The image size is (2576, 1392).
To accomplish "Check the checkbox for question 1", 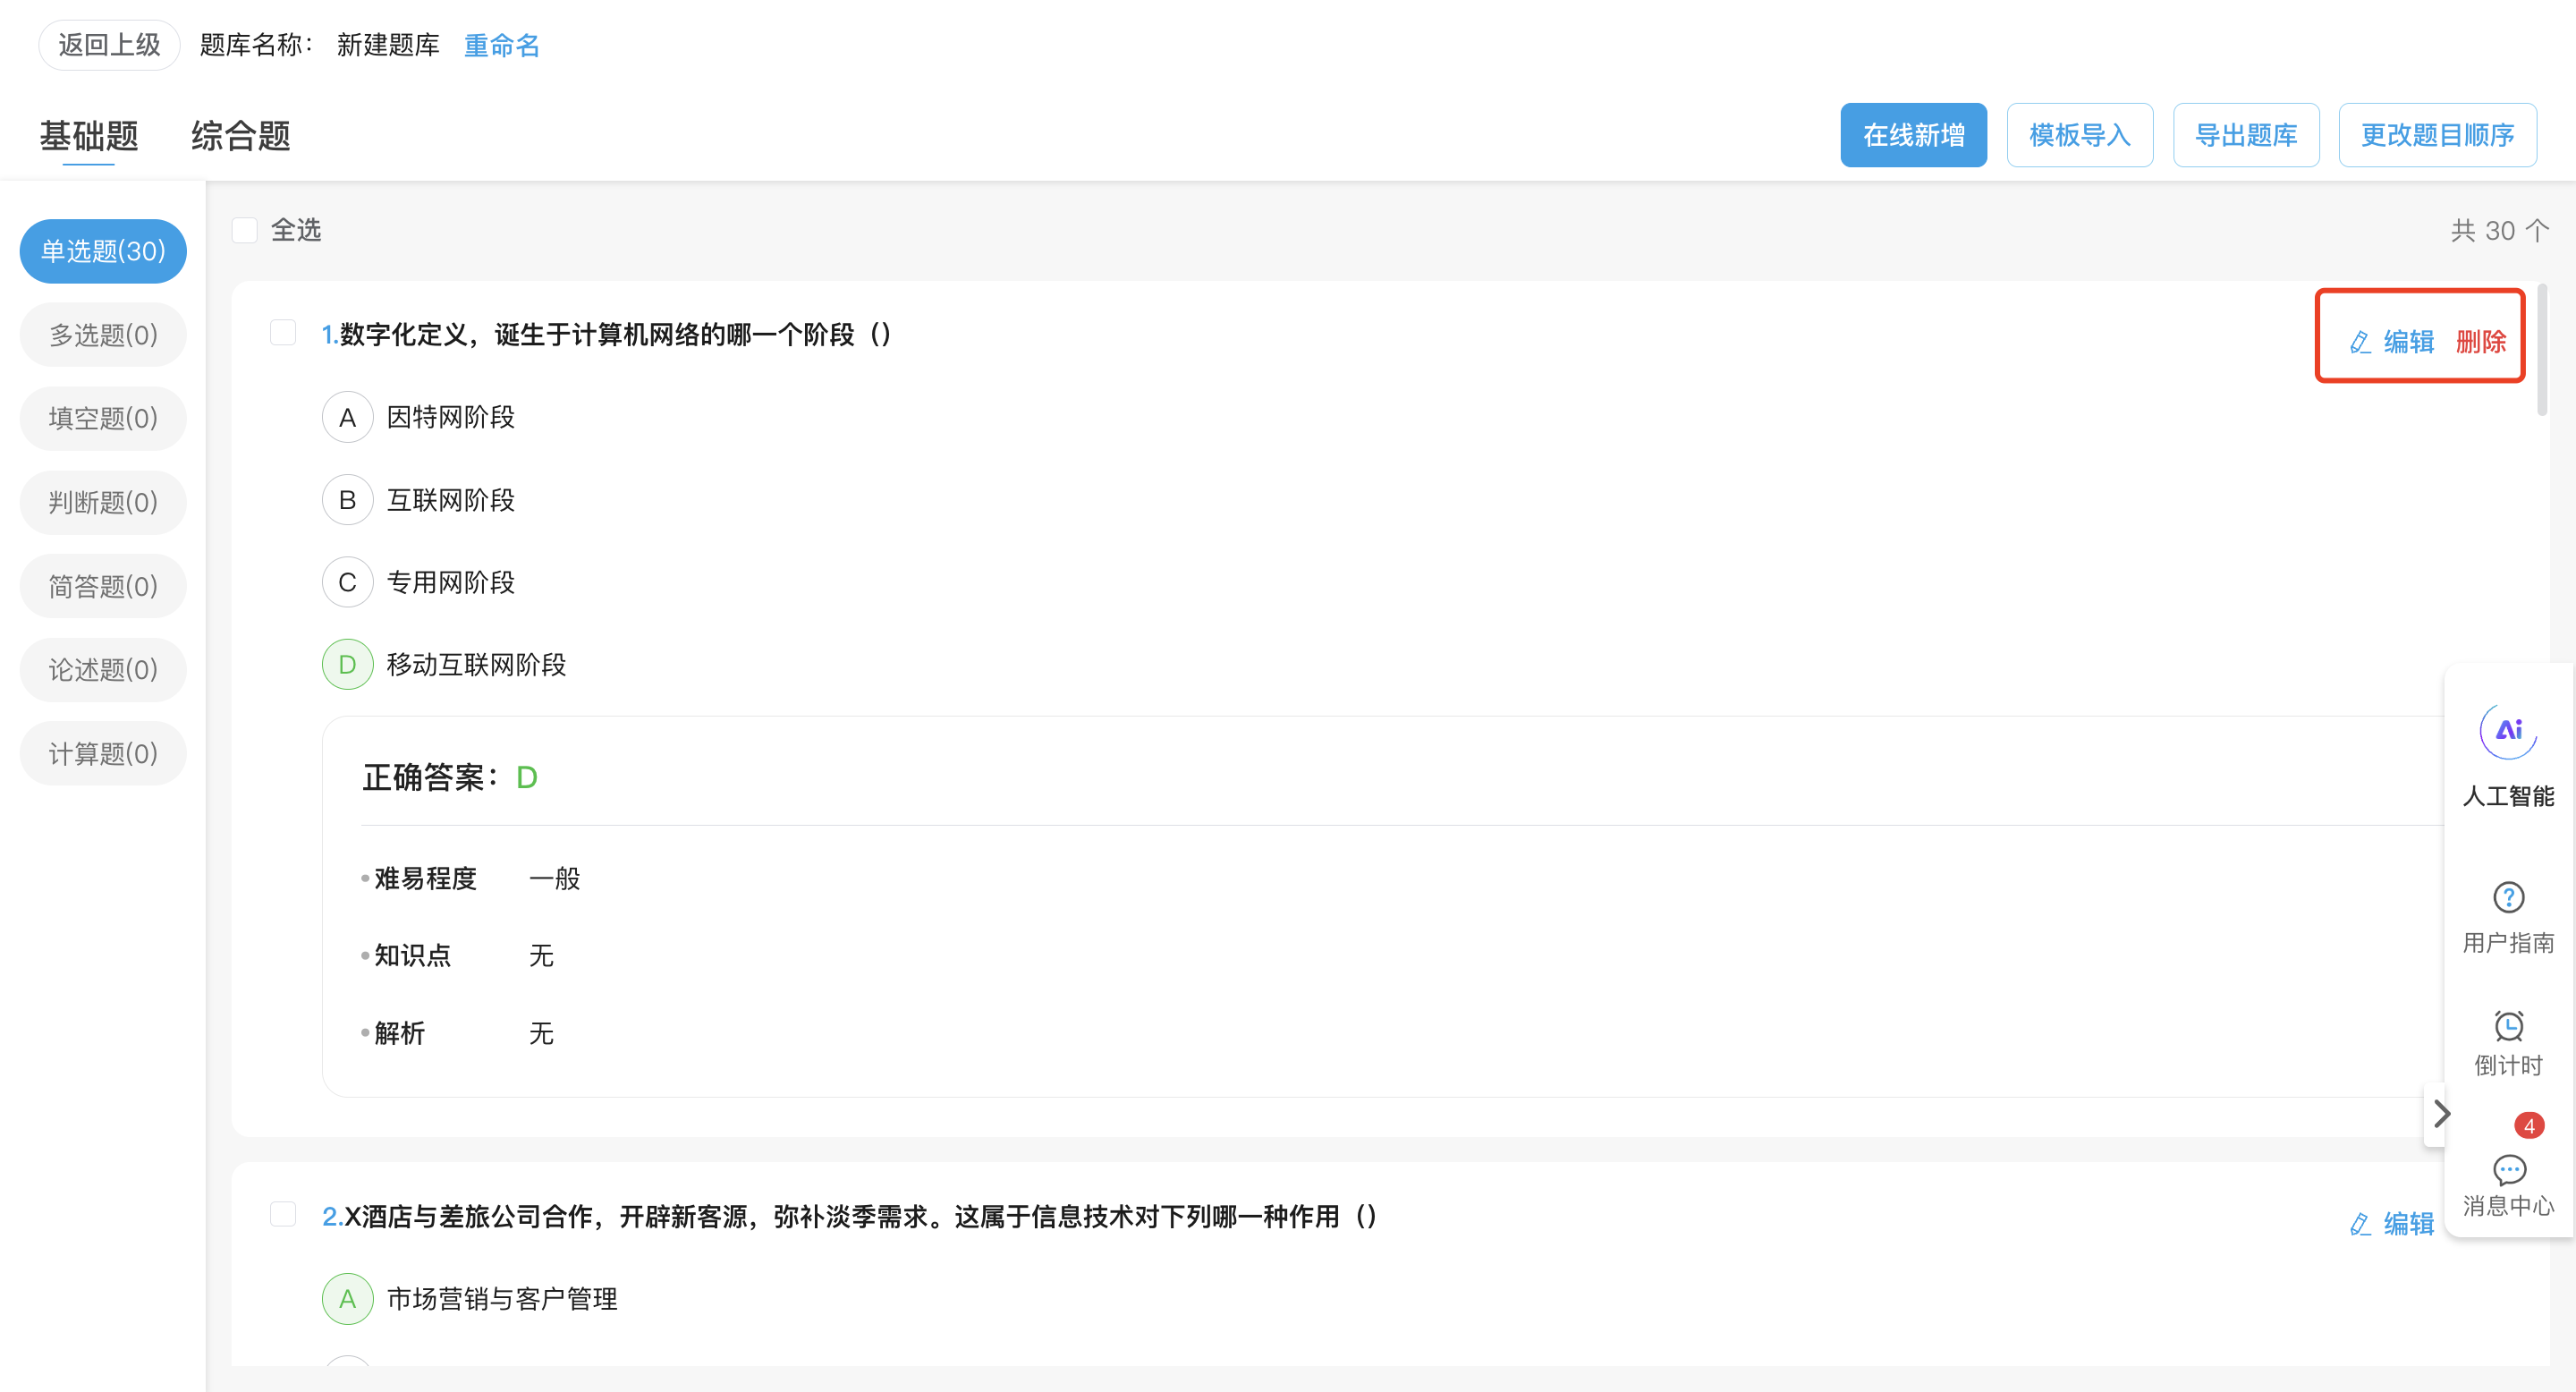I will 283,332.
